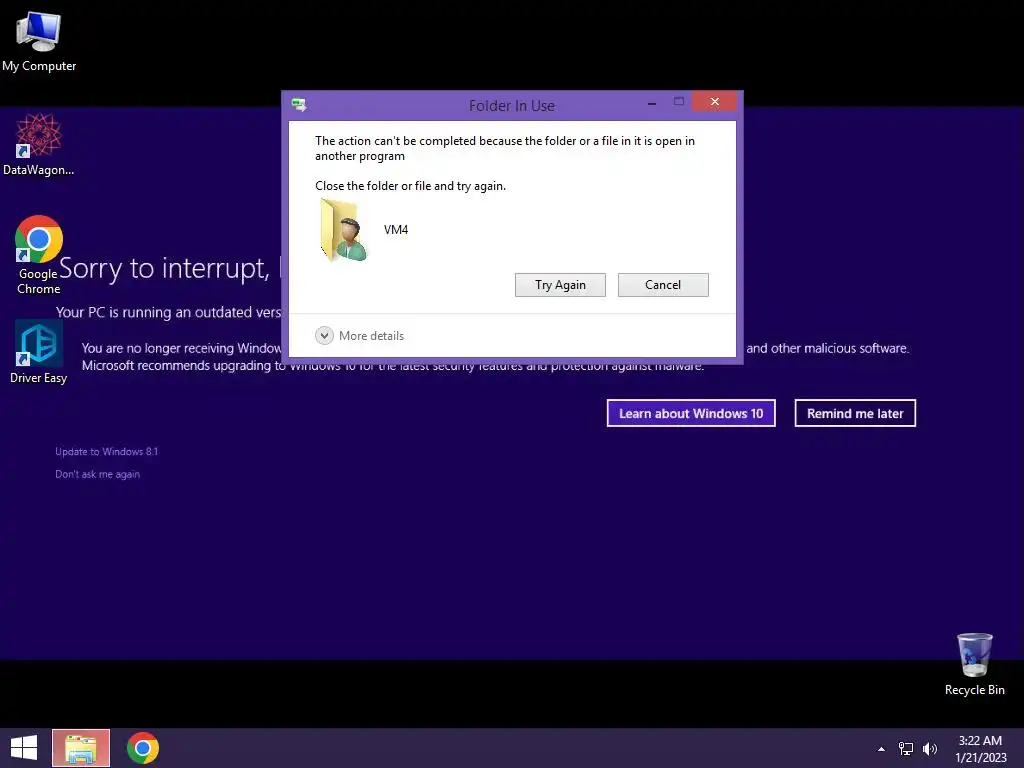Click the VM4 folder name text

click(396, 230)
